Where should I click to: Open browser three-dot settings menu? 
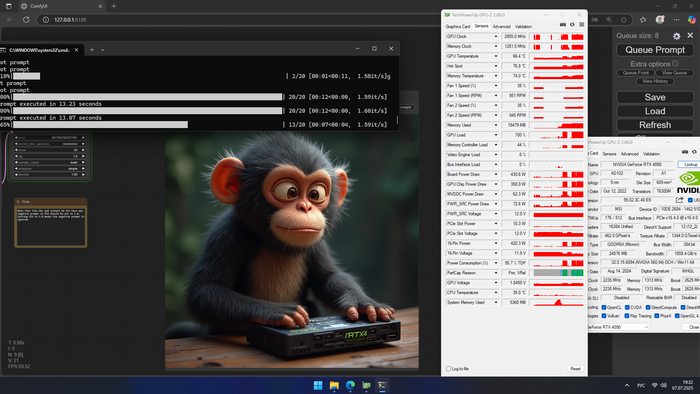(x=676, y=20)
